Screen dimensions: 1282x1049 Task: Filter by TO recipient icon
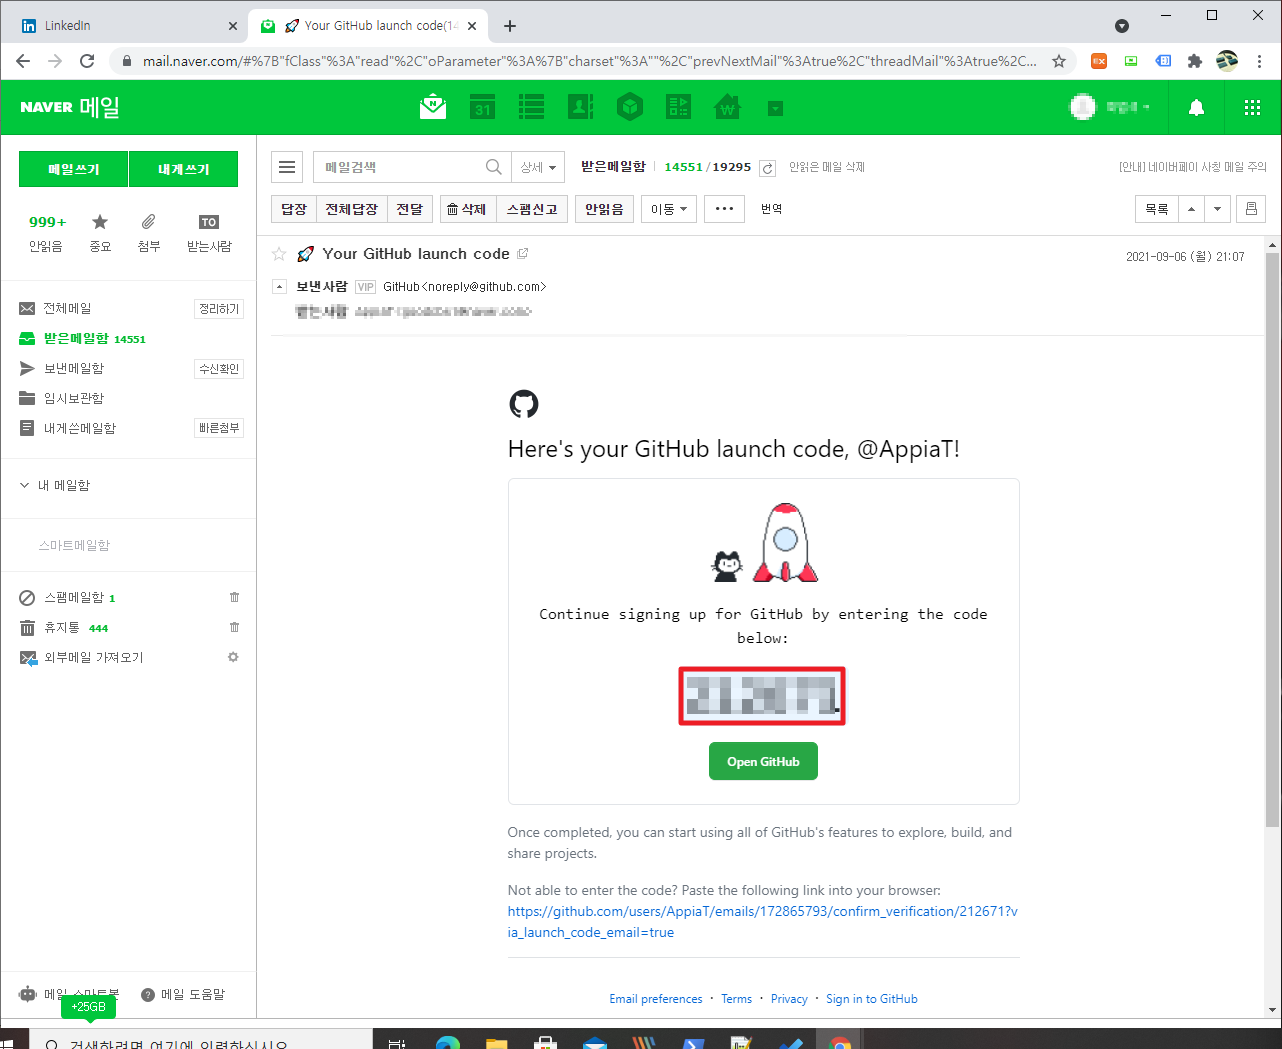[209, 232]
